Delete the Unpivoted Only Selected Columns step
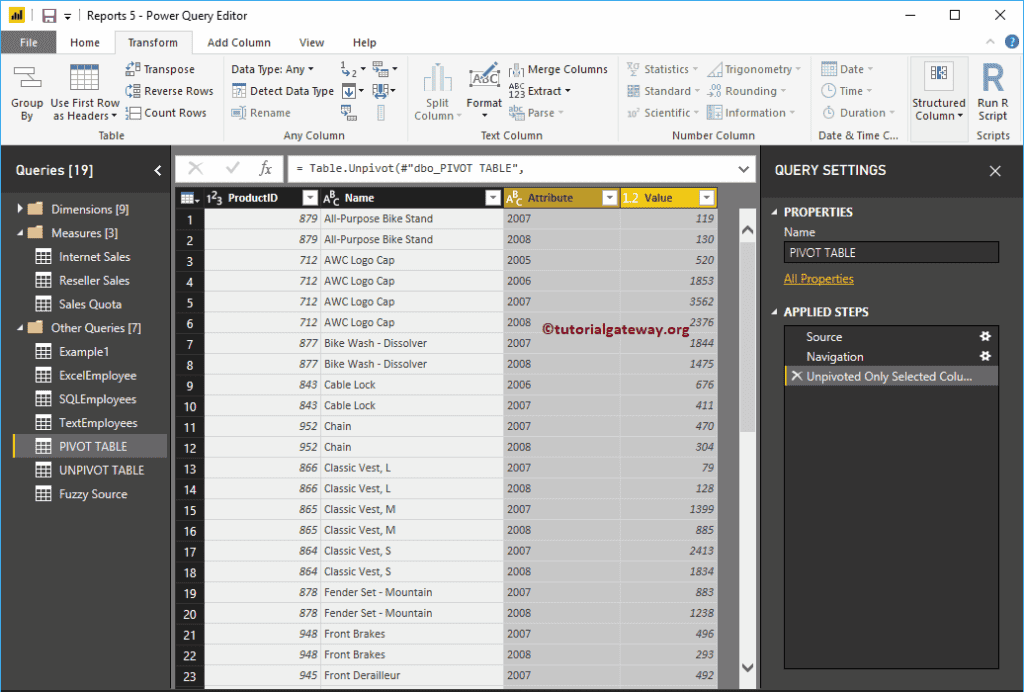This screenshot has width=1024, height=692. 796,376
